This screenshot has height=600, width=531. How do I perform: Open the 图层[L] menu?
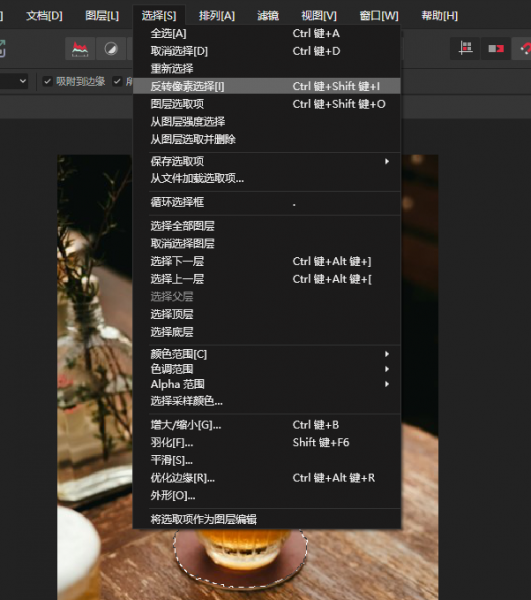(x=102, y=16)
